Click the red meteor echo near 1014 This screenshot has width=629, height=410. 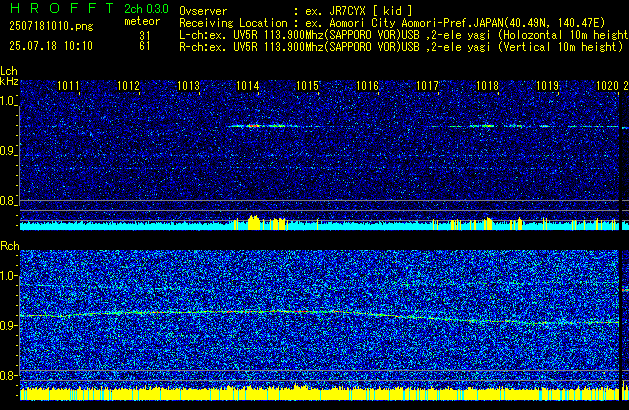pos(253,126)
